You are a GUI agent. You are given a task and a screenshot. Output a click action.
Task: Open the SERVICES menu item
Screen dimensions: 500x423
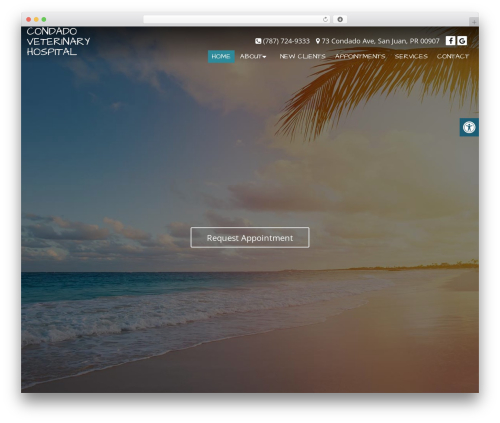pyautogui.click(x=411, y=56)
